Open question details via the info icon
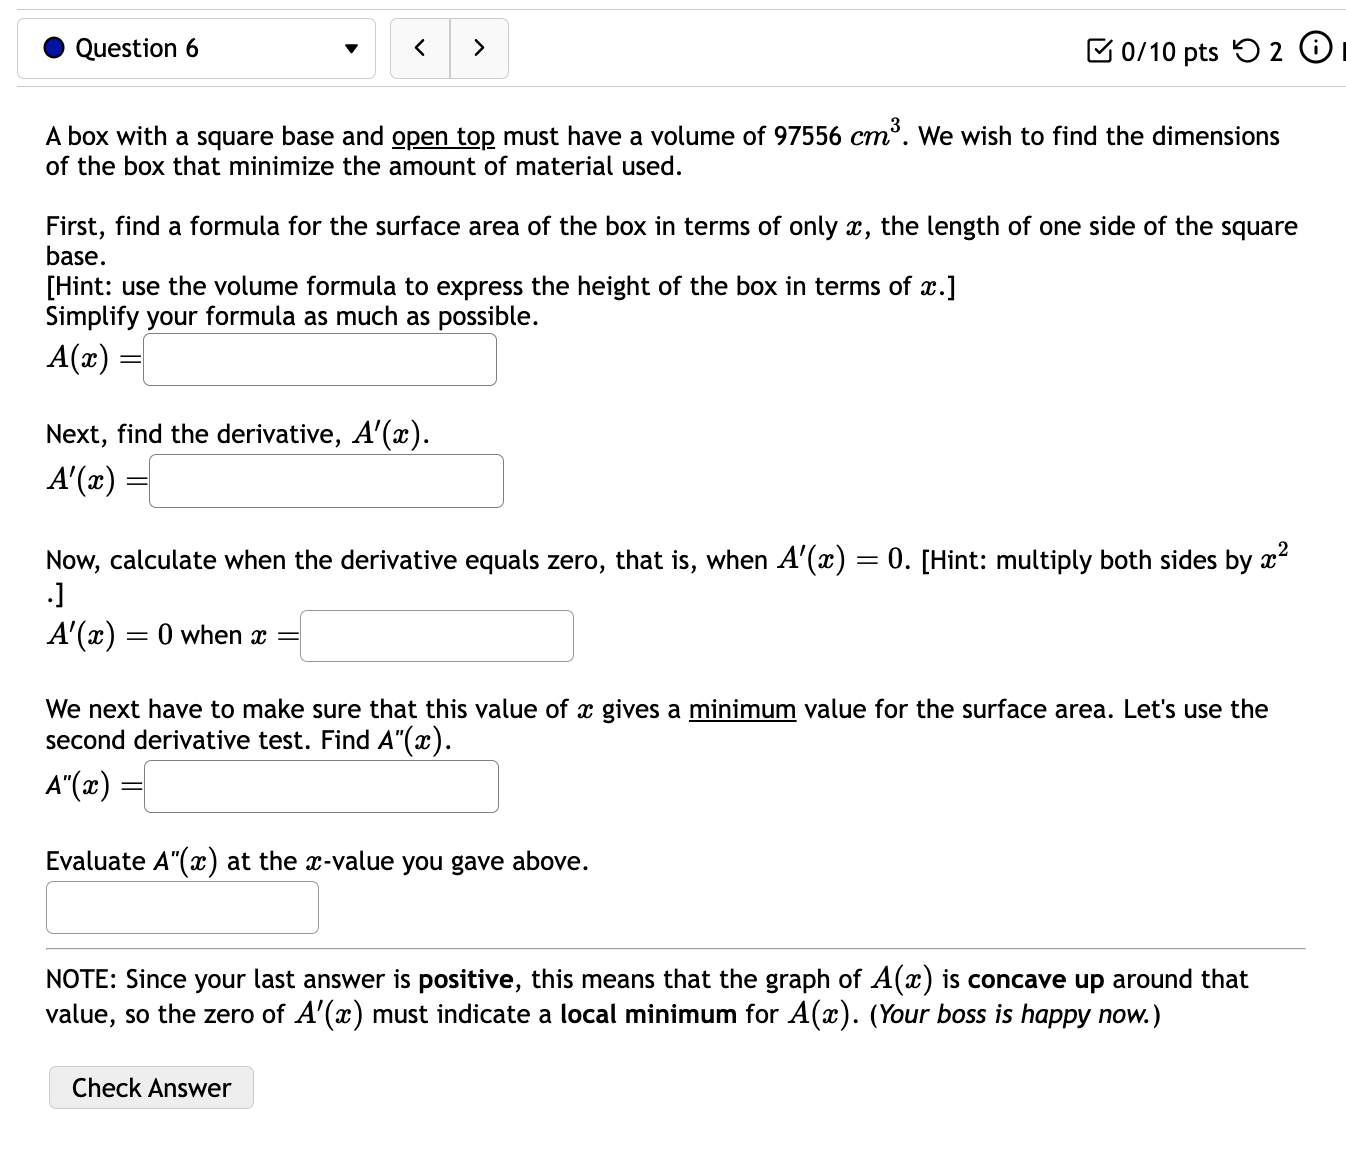This screenshot has height=1152, width=1346. click(1316, 48)
